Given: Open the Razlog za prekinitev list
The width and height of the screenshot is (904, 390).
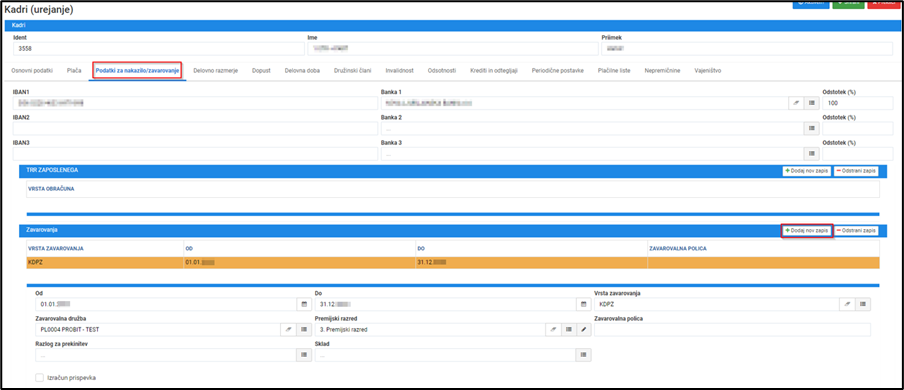Looking at the screenshot, I should point(304,355).
